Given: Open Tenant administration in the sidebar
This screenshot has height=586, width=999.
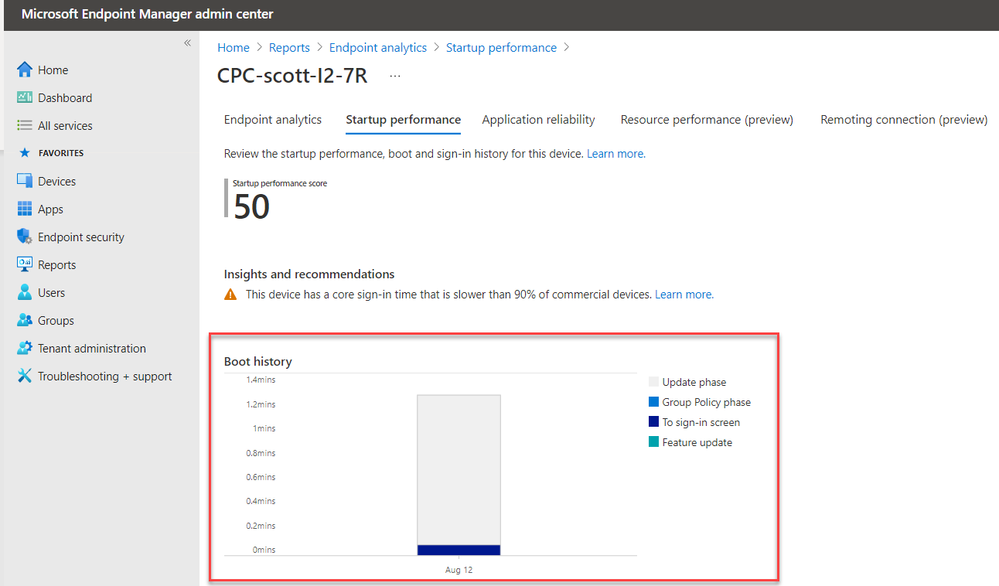Looking at the screenshot, I should [92, 348].
